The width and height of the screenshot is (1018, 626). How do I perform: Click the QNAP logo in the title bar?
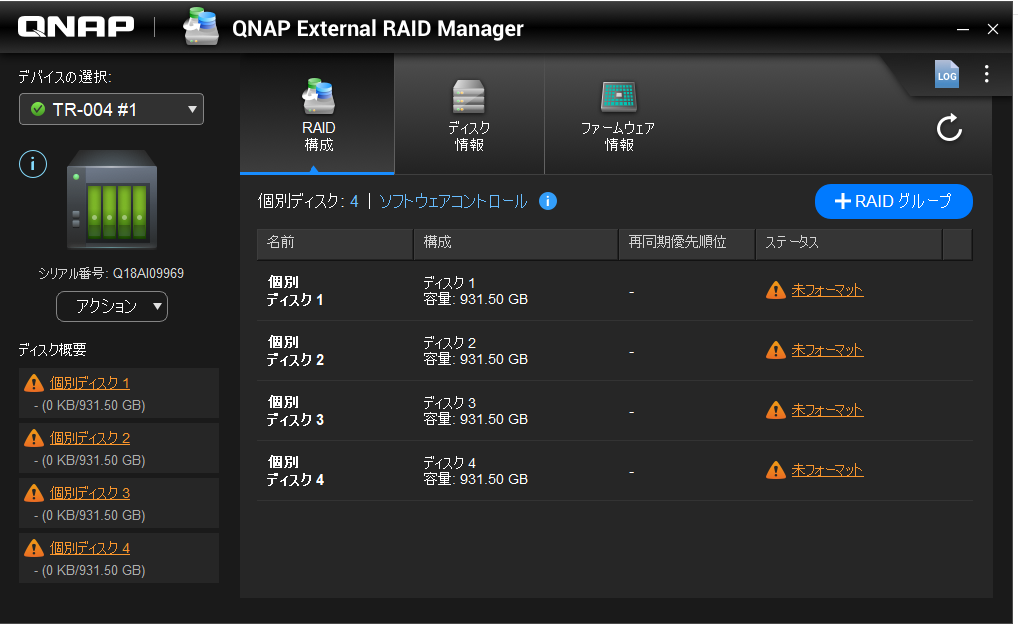pos(76,28)
